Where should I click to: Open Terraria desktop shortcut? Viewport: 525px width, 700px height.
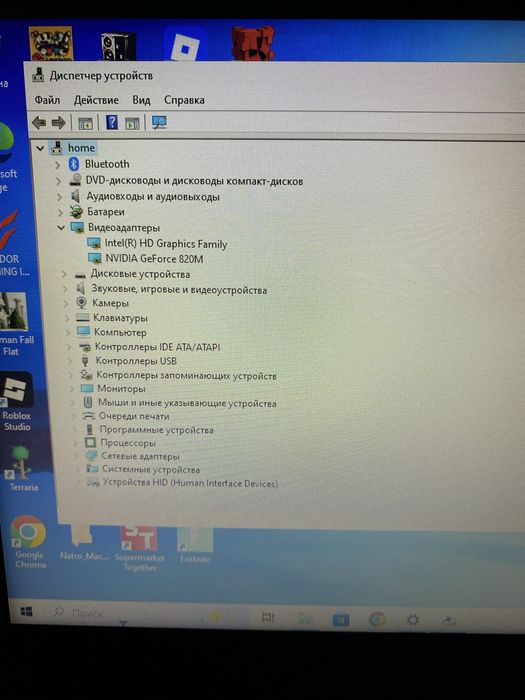[22, 468]
